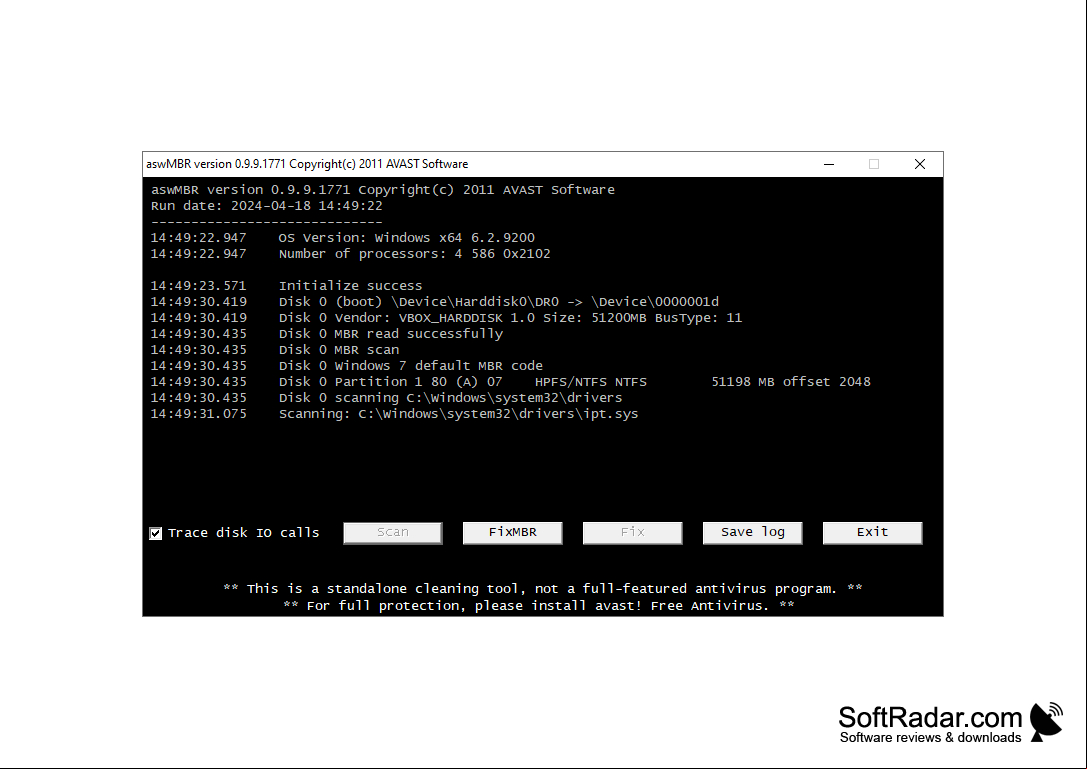Click the 'Disk 0 MBR scan' log line
This screenshot has width=1087, height=769.
coord(275,349)
